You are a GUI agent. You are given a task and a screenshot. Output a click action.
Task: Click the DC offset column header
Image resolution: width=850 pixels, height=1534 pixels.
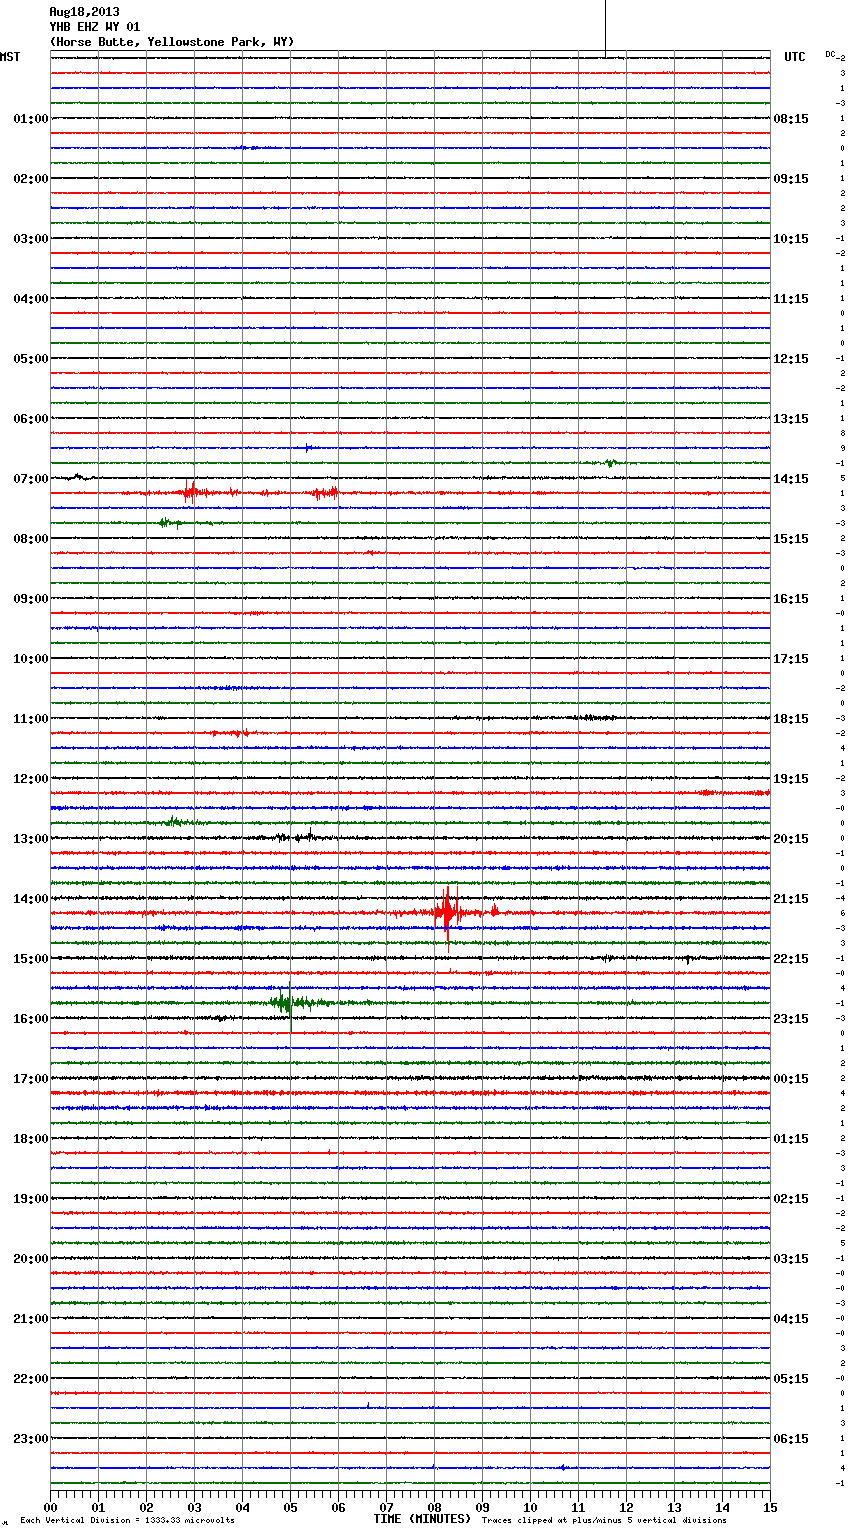831,54
